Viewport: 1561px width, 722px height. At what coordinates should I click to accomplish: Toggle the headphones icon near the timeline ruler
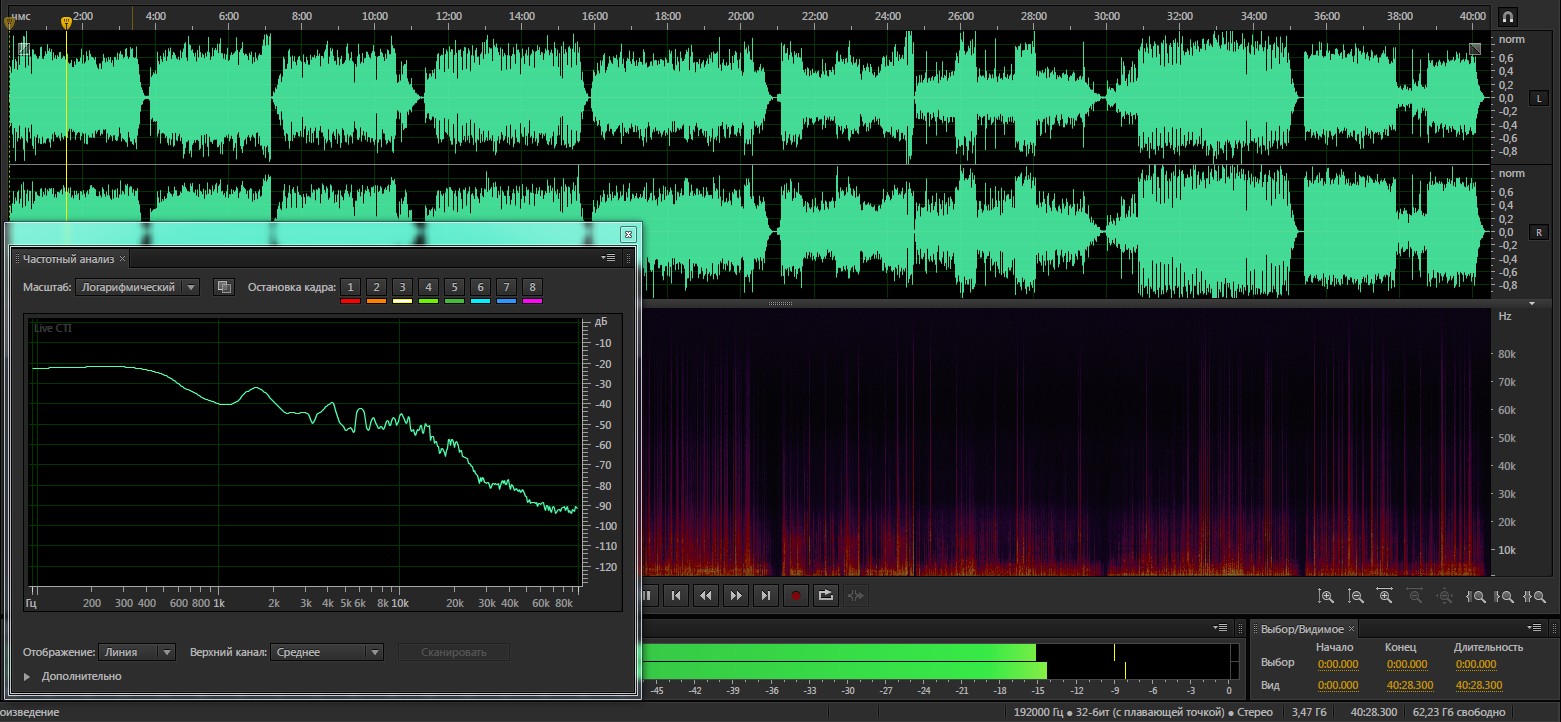tap(1508, 17)
